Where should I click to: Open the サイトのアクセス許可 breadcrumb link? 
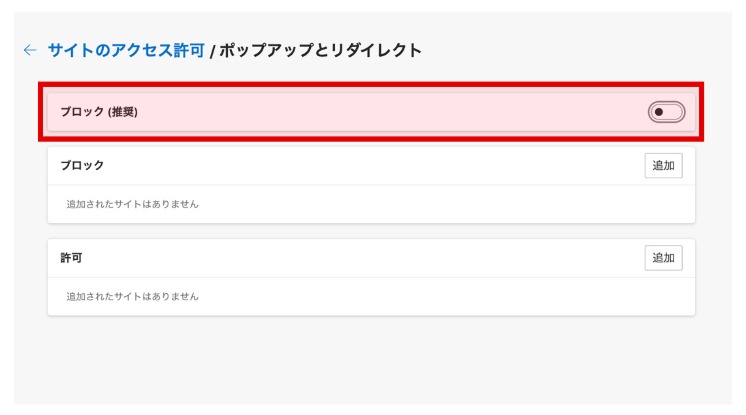coord(125,50)
